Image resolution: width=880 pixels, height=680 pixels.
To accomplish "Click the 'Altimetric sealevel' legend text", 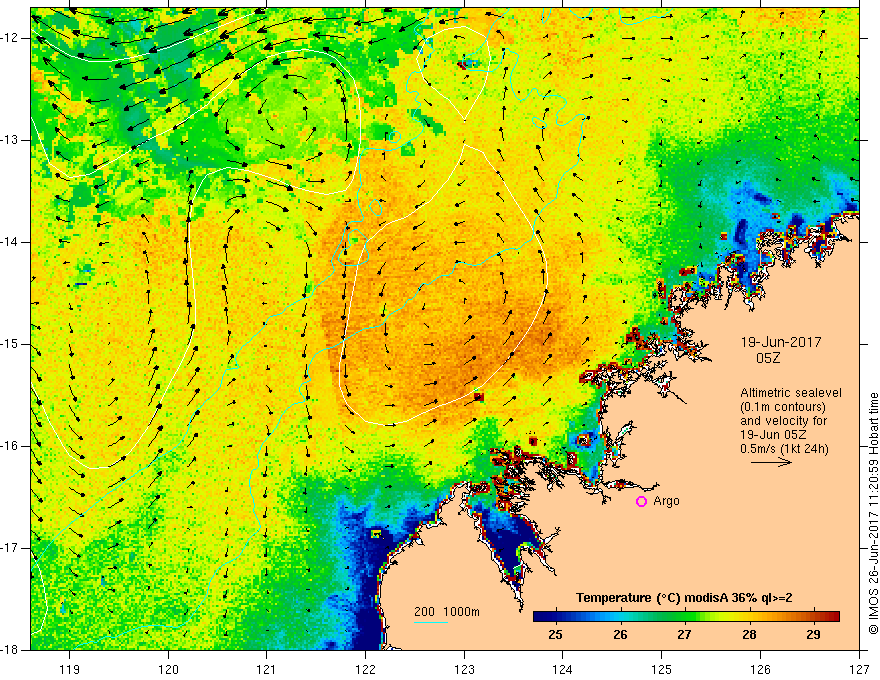I will tap(791, 393).
